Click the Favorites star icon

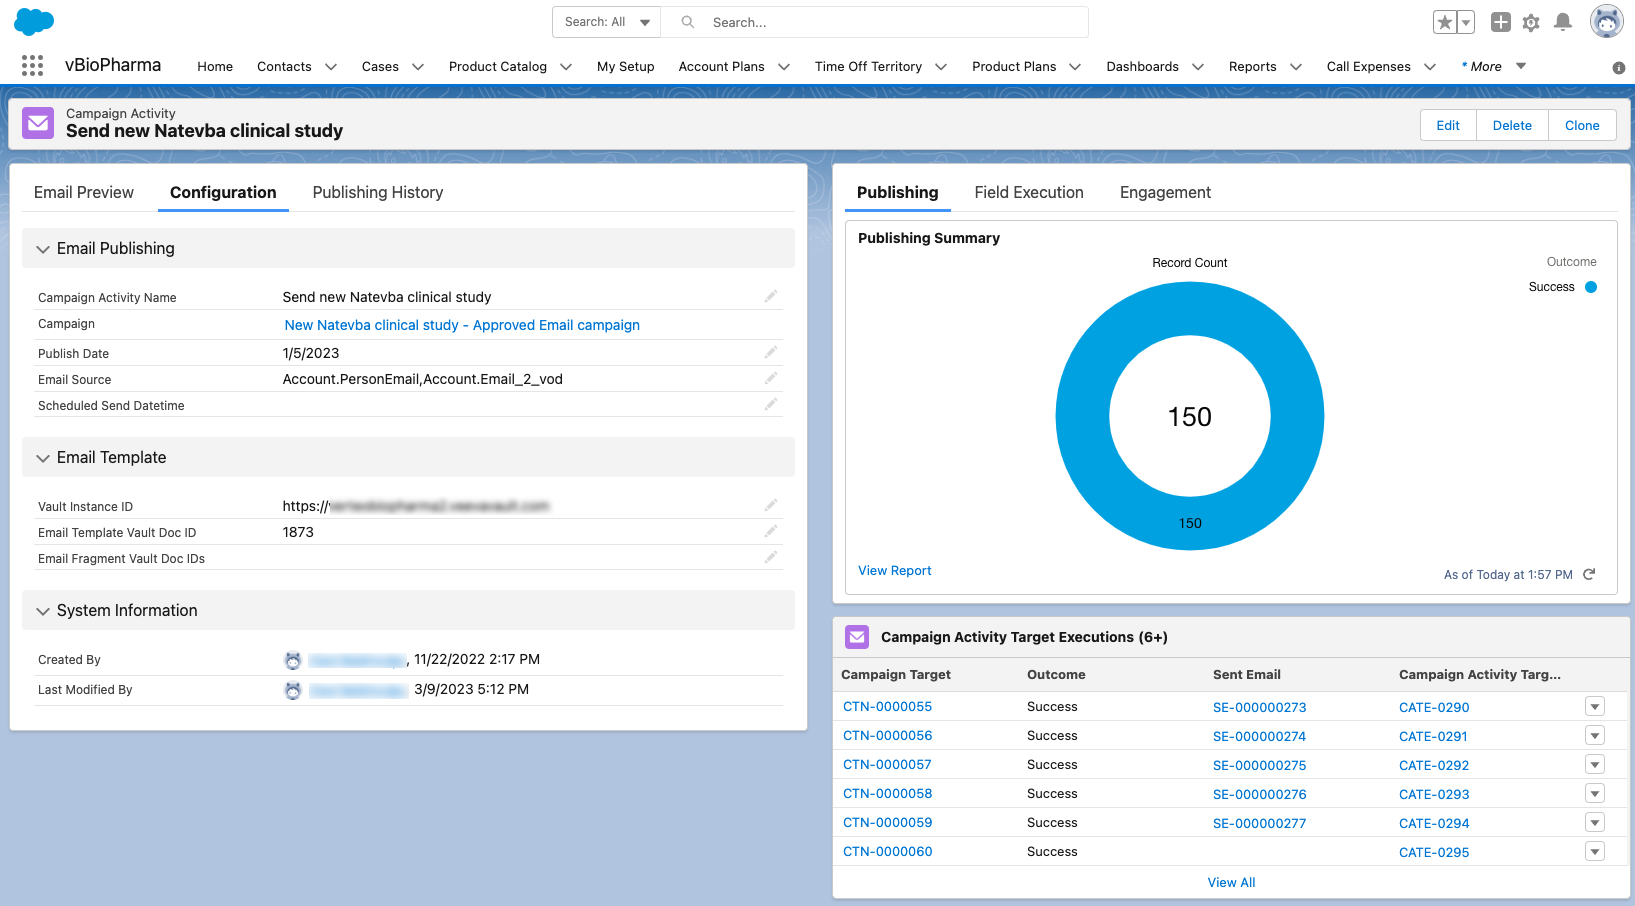(x=1444, y=22)
